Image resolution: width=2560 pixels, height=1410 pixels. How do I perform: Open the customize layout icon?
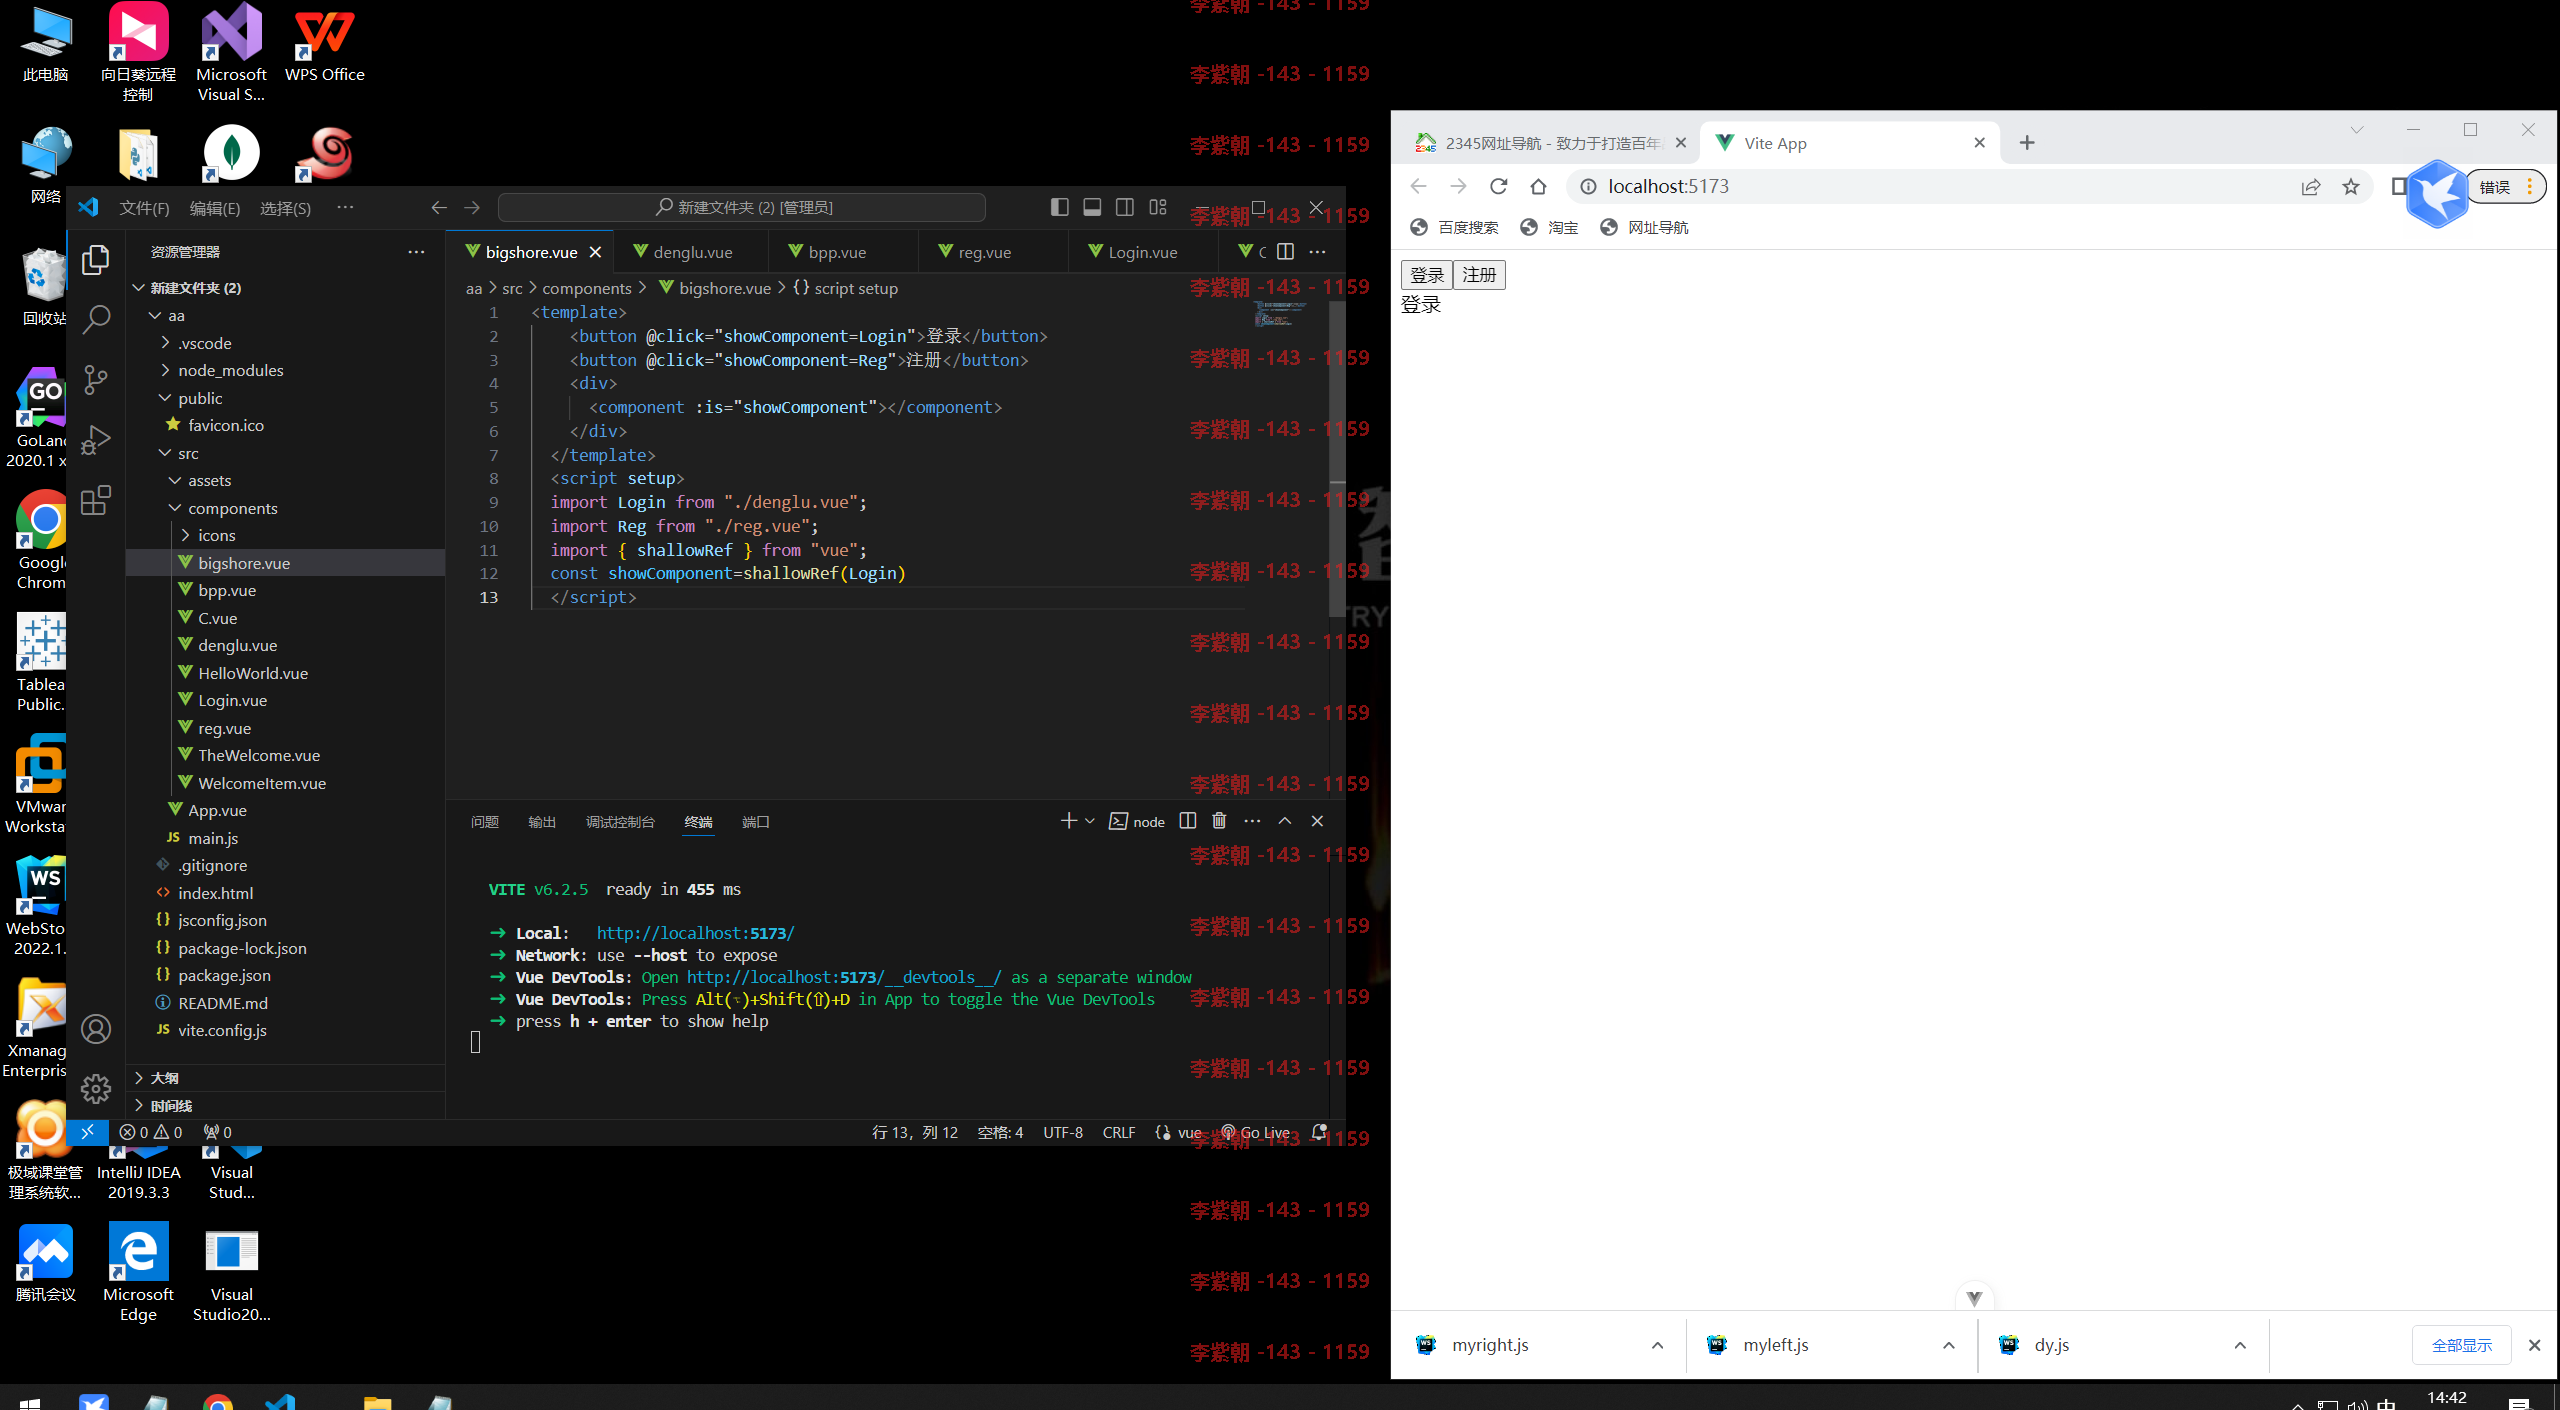coord(1158,207)
